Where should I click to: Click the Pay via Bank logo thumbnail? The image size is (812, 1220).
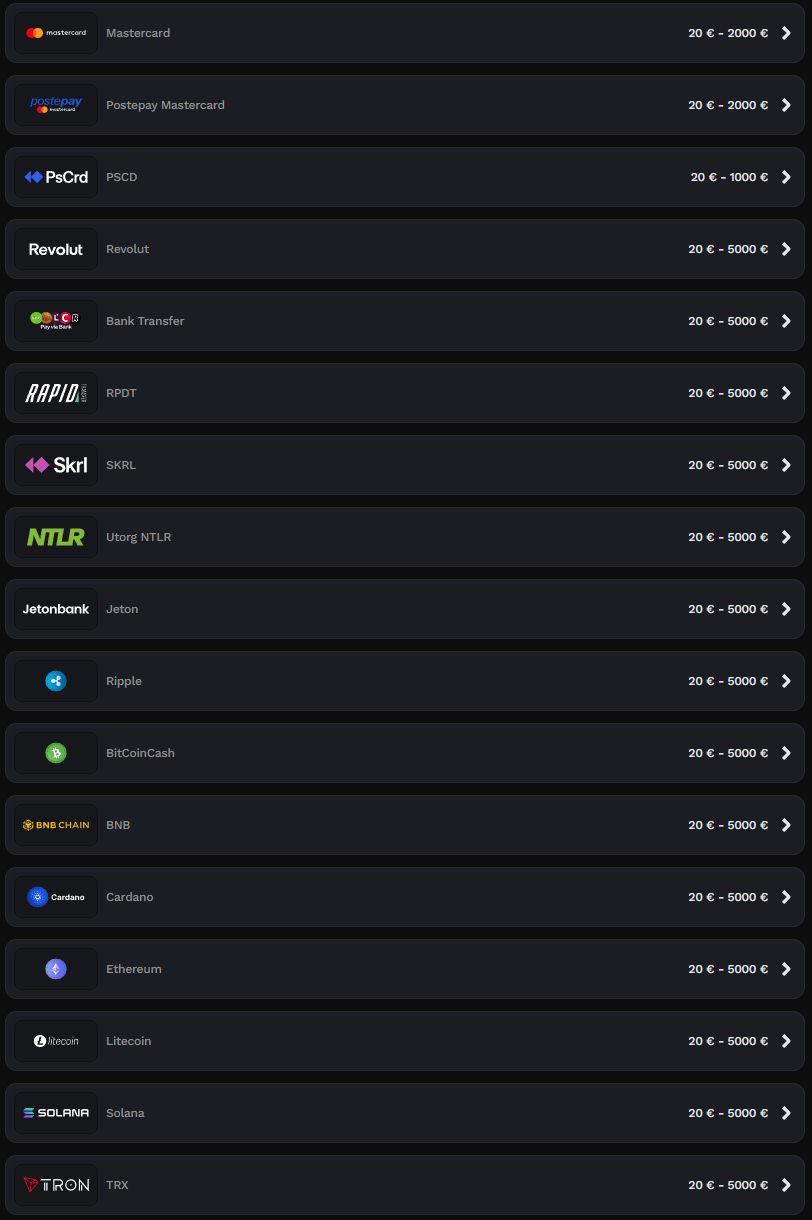56,321
